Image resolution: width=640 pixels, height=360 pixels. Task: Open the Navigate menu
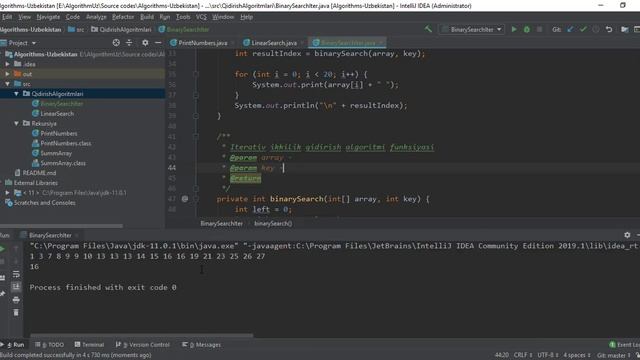[x=48, y=17]
